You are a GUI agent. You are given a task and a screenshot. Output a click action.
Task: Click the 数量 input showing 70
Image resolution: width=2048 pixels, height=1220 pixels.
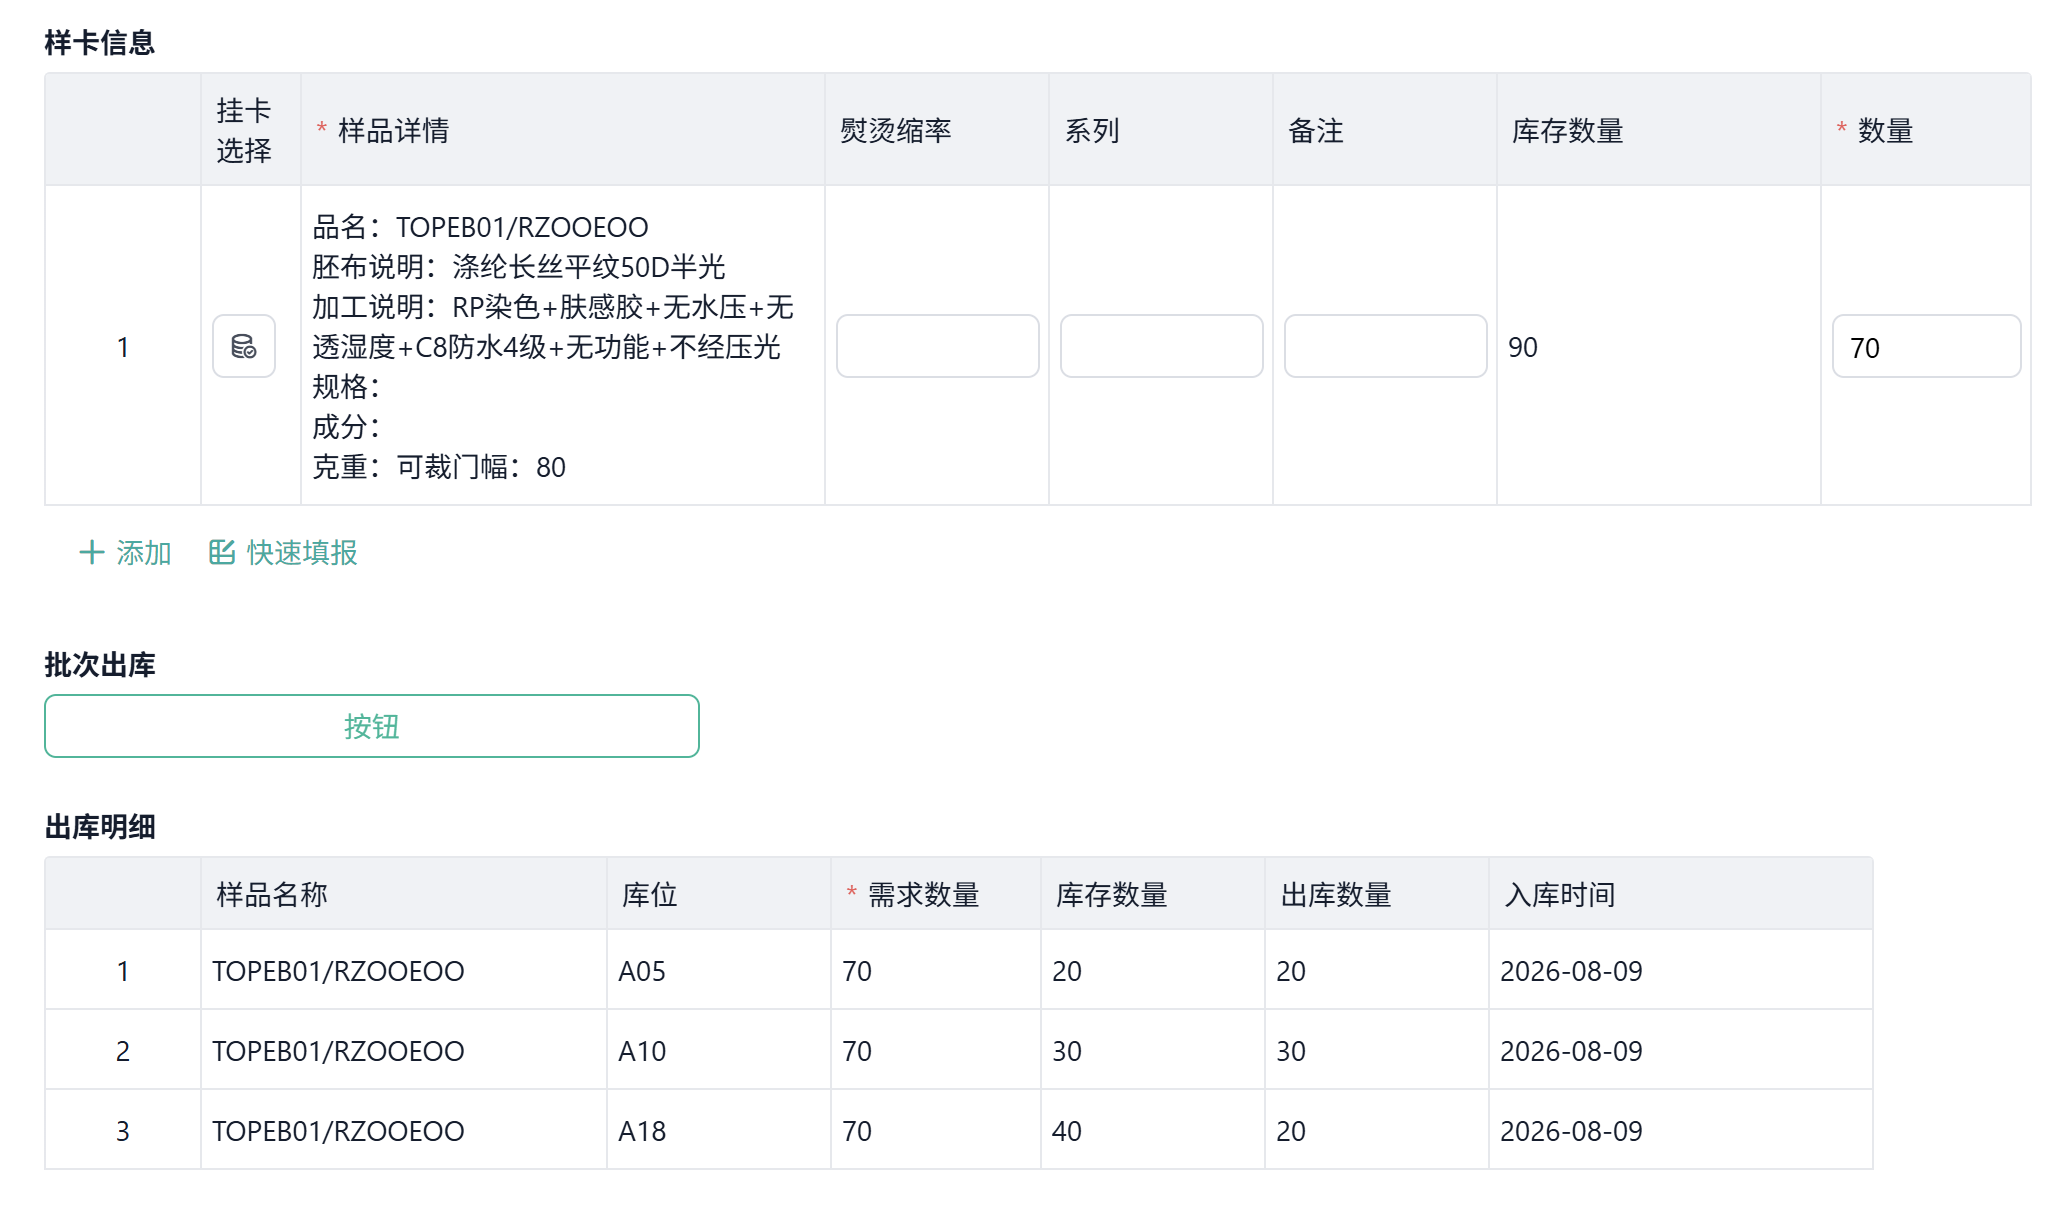1927,346
